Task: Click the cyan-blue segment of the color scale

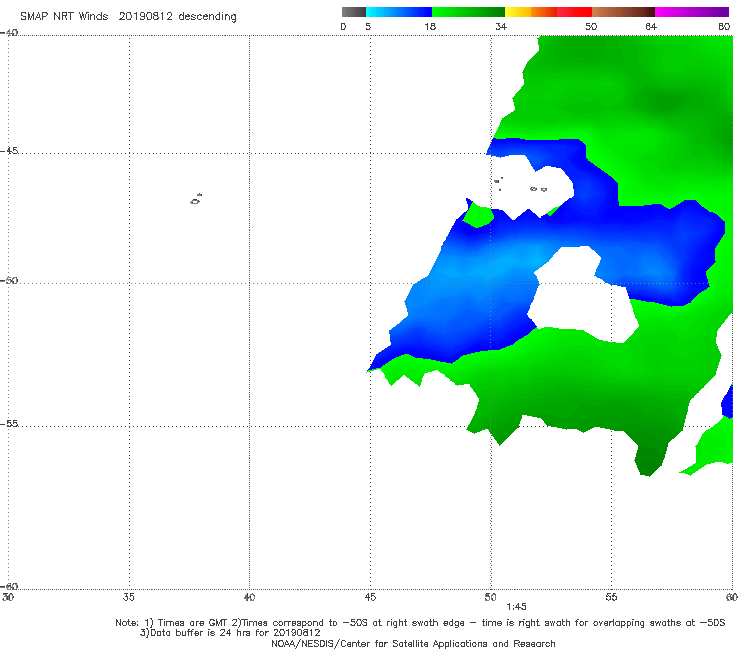Action: [399, 12]
